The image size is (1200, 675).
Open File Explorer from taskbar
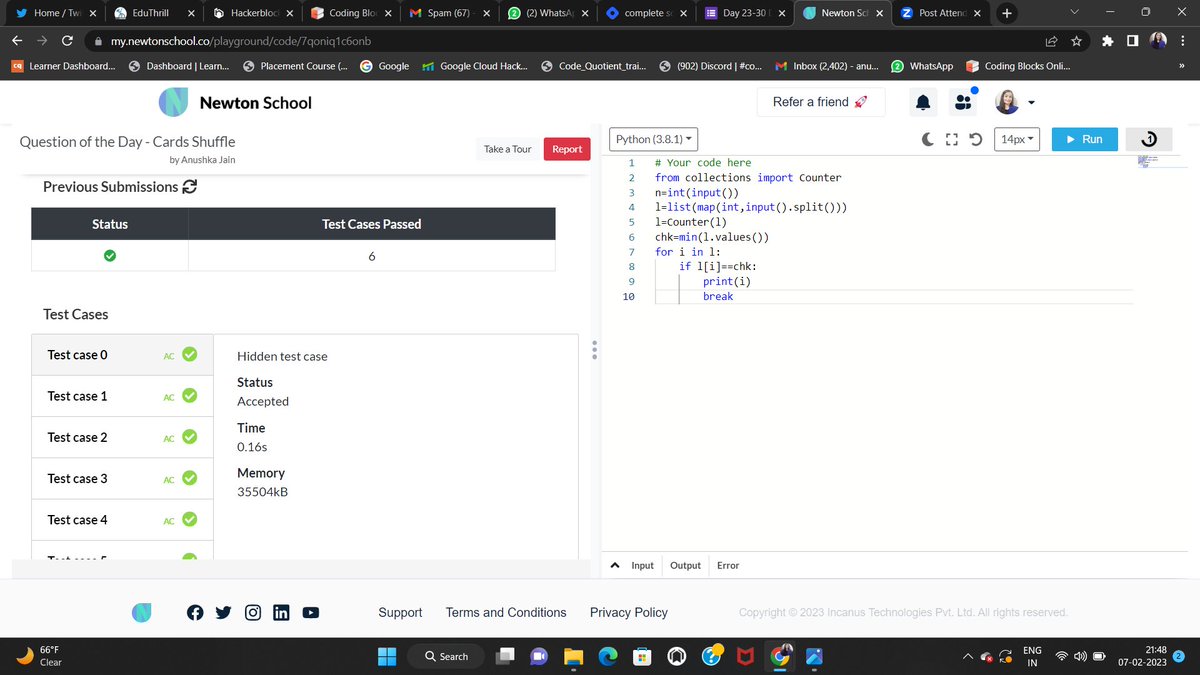(x=572, y=656)
